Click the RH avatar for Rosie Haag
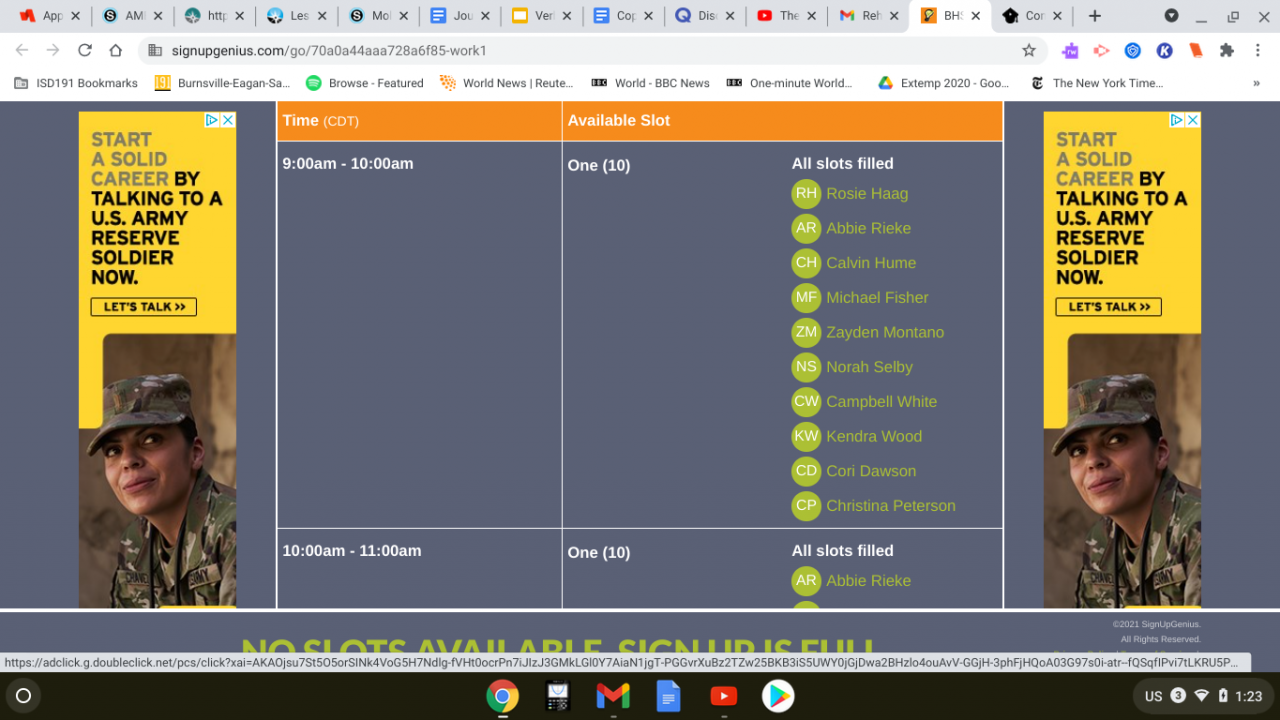This screenshot has width=1280, height=720. pyautogui.click(x=806, y=194)
